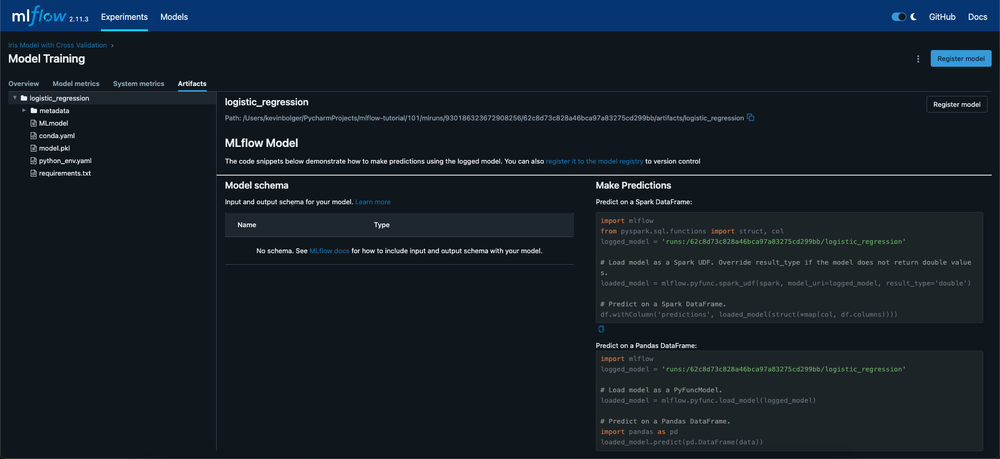Click the outlined Register model button

[x=957, y=105]
